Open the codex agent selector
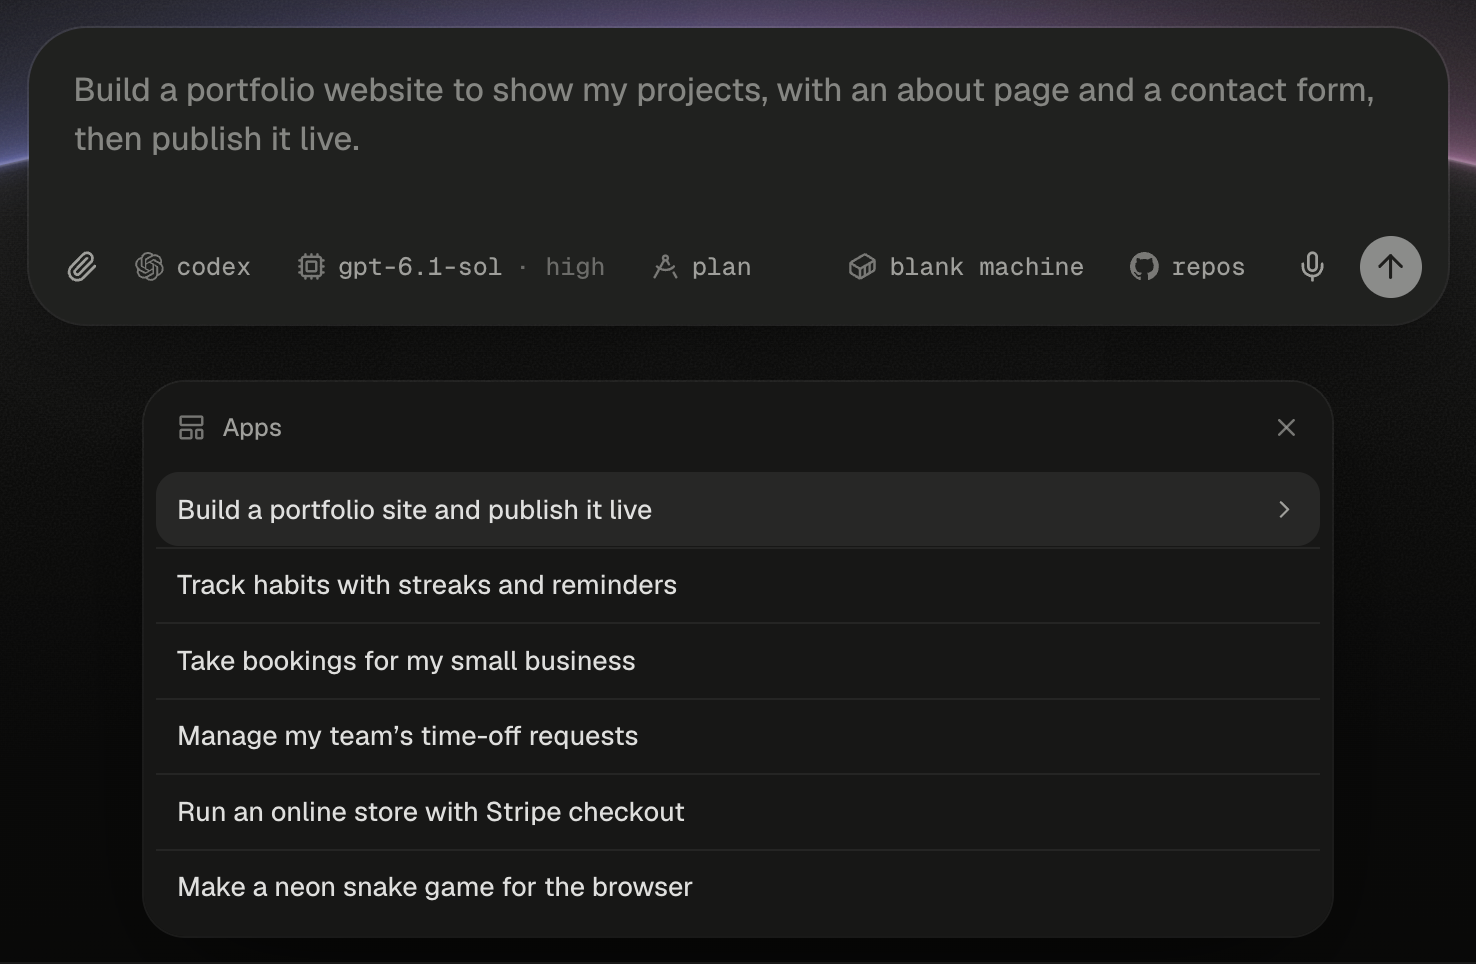The image size is (1476, 964). (193, 267)
